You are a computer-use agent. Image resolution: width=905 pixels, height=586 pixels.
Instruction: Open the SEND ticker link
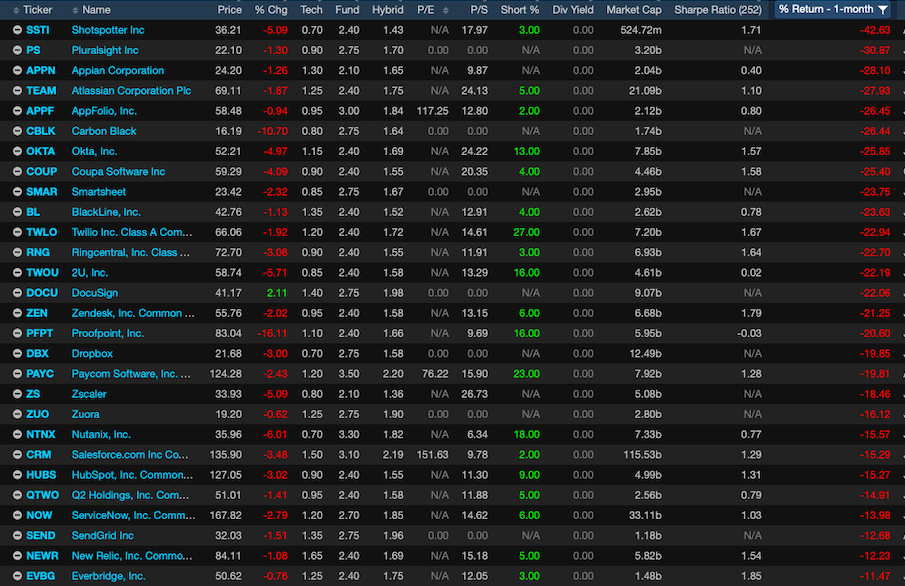pyautogui.click(x=40, y=535)
